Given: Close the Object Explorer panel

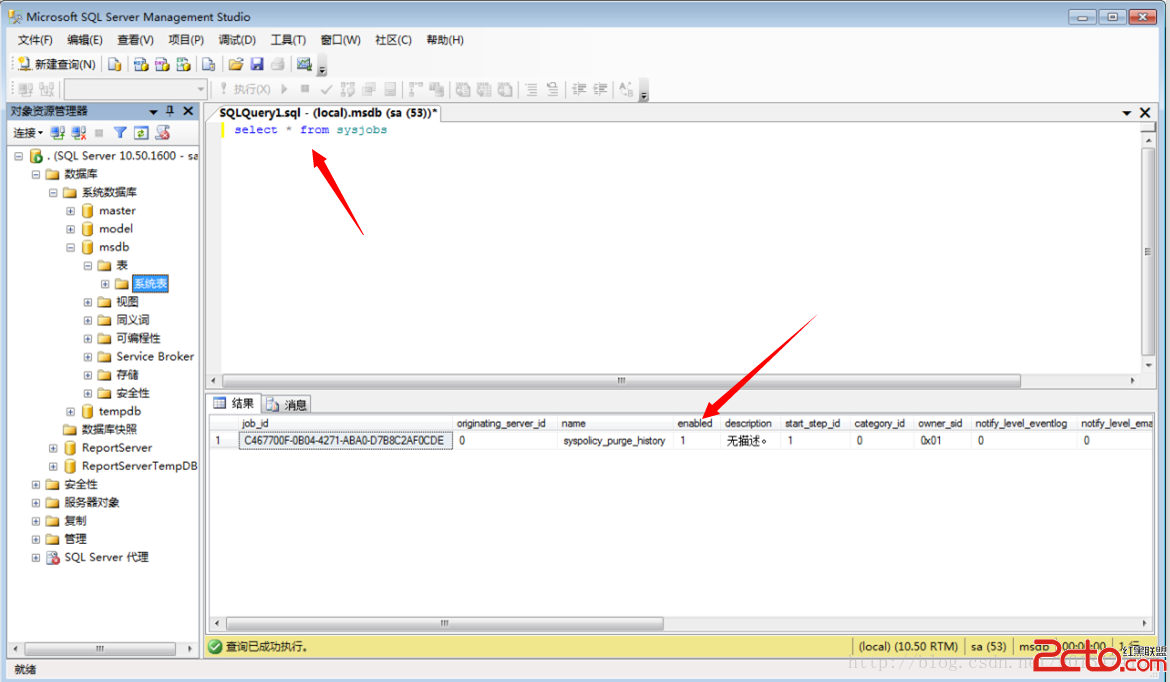Looking at the screenshot, I should click(x=188, y=111).
